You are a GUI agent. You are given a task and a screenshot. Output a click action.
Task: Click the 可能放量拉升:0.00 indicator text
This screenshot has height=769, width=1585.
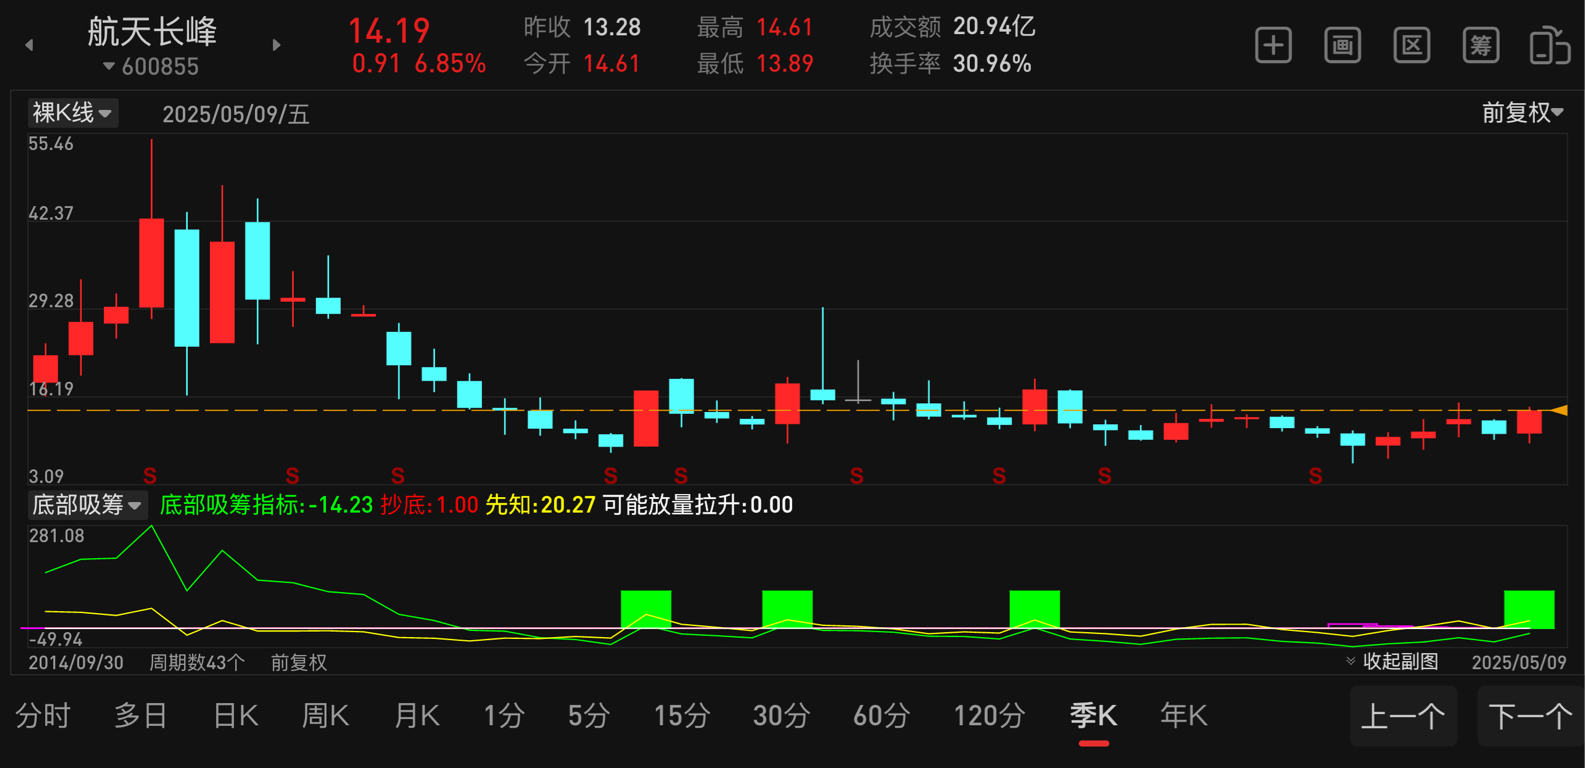coord(698,505)
